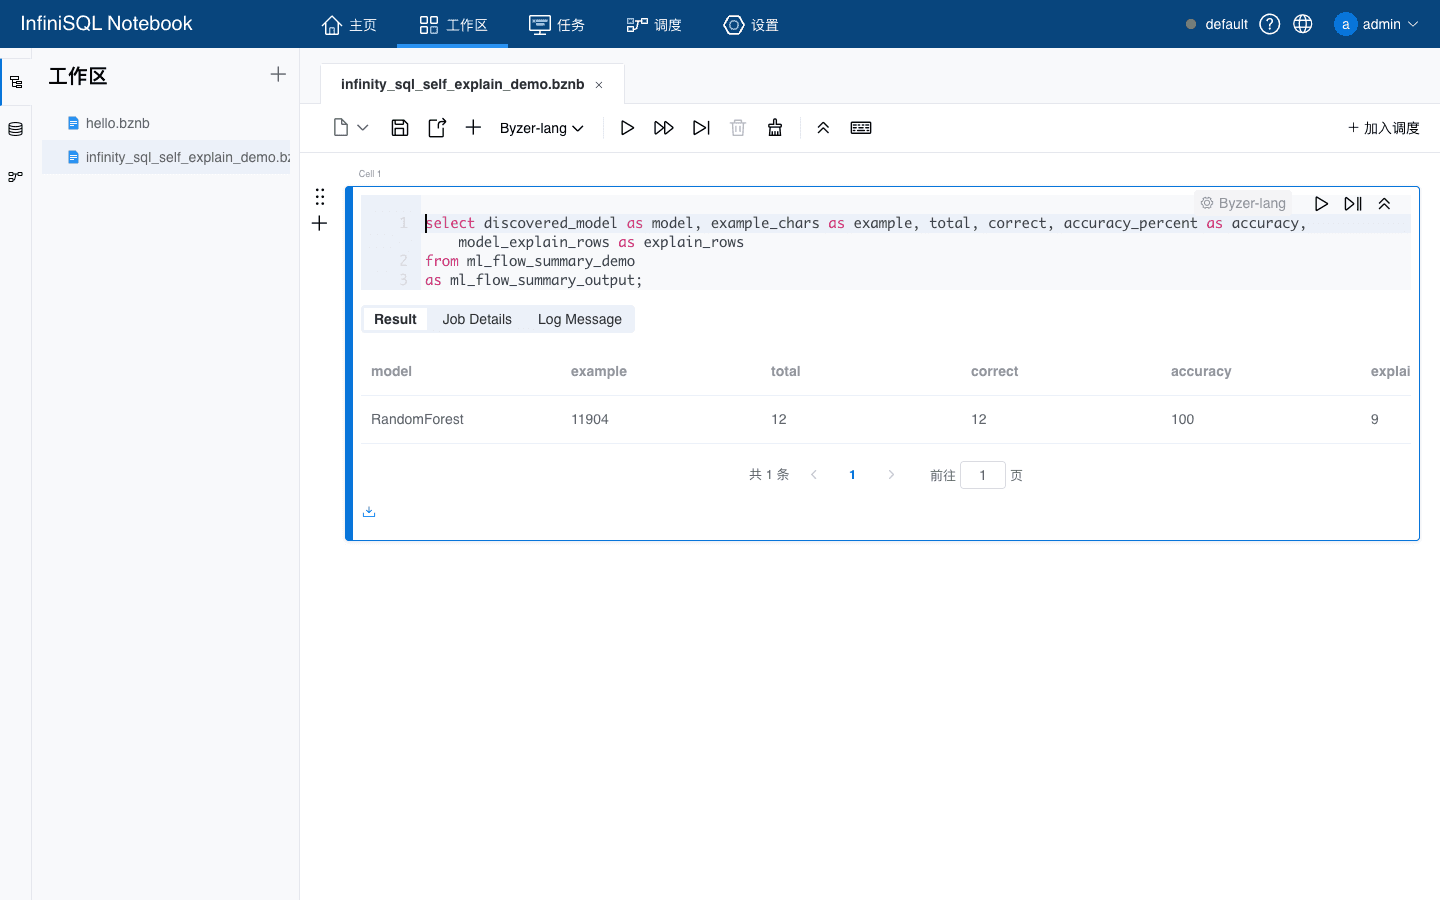Run to next cell toolbar icon
The height and width of the screenshot is (900, 1440).
point(701,128)
